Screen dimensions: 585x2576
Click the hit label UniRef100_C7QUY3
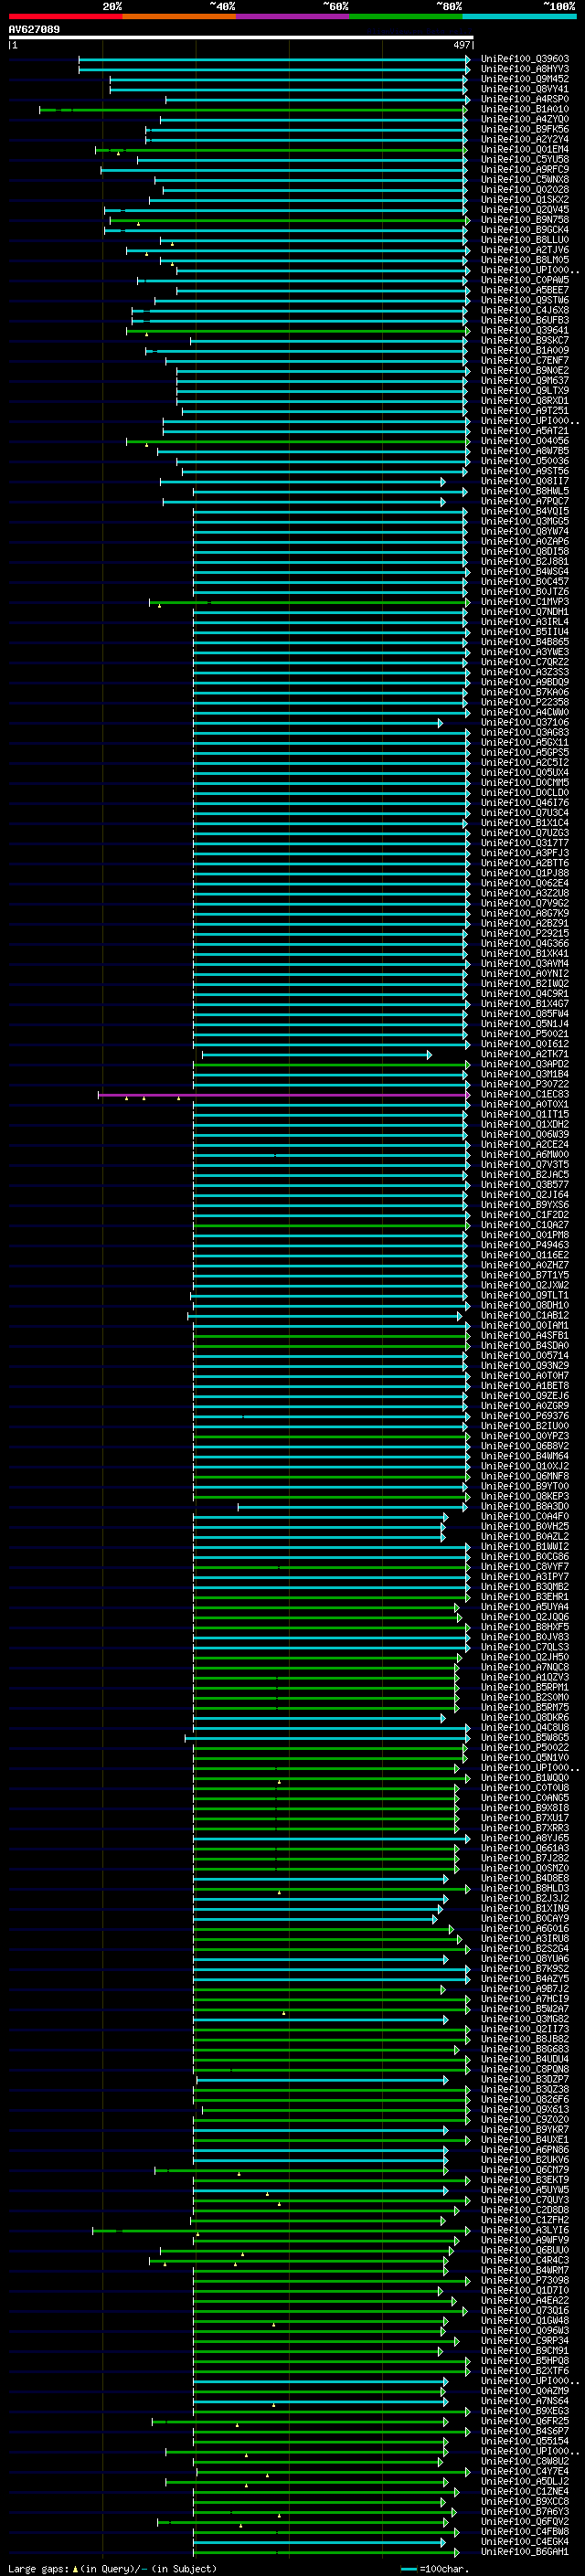click(525, 2200)
